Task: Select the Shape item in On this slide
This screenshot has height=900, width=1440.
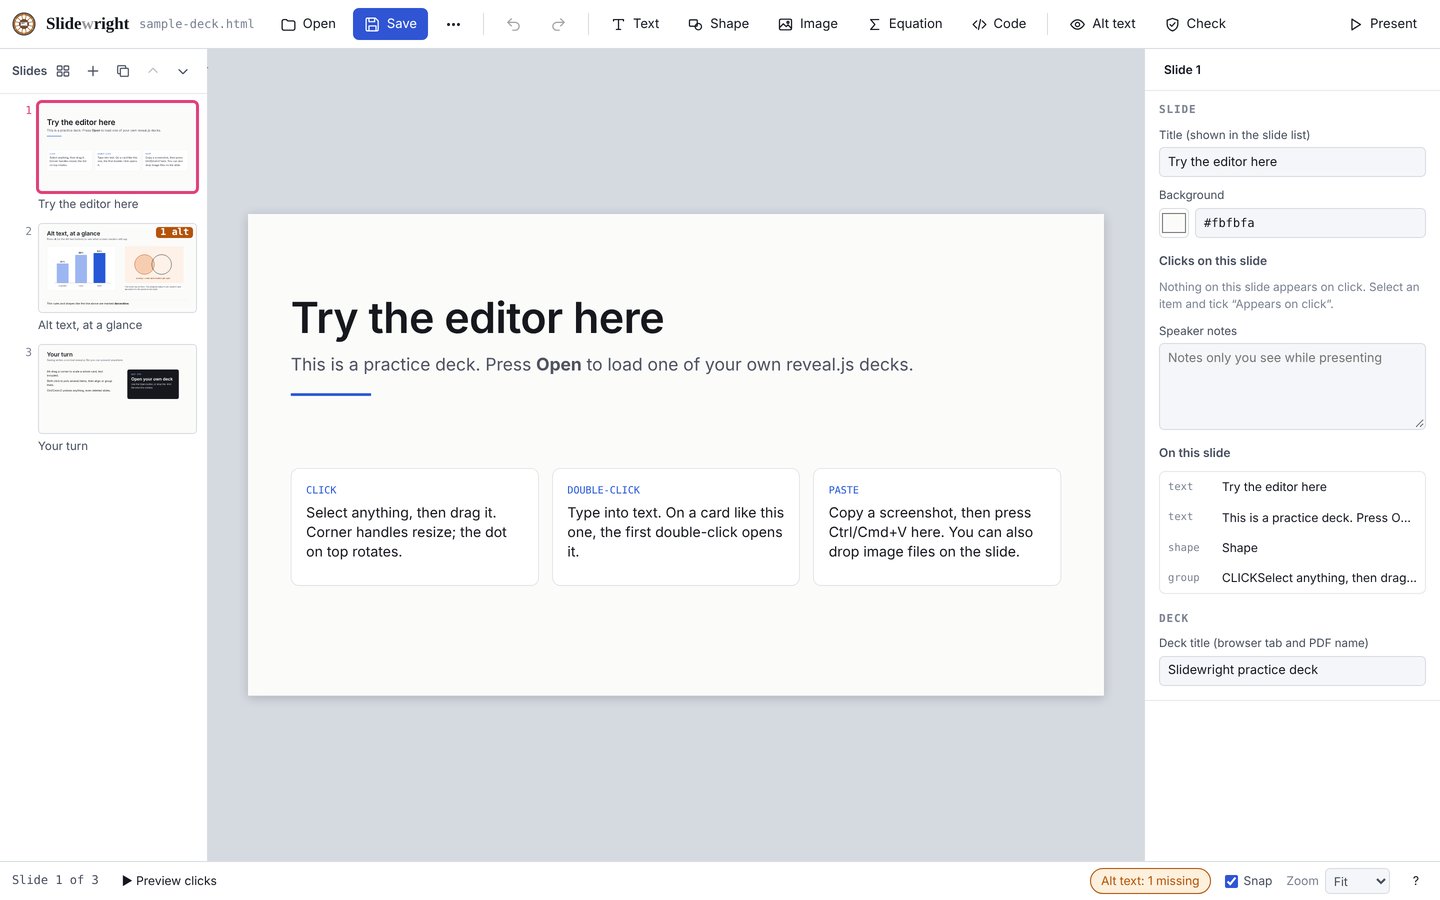Action: pos(1292,548)
